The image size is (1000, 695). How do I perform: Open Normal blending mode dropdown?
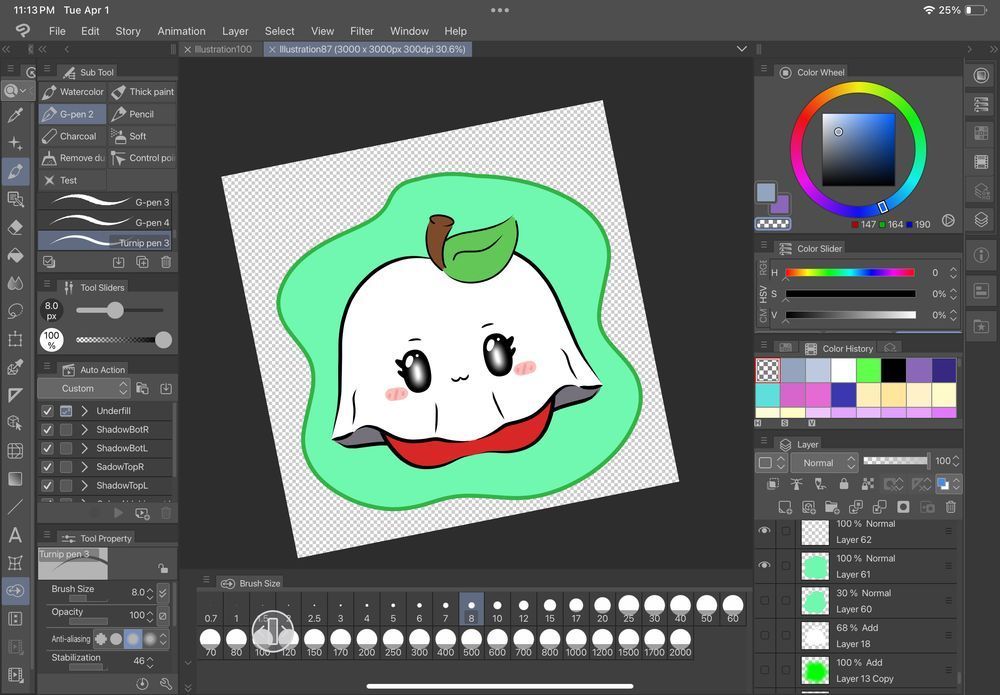click(x=825, y=463)
